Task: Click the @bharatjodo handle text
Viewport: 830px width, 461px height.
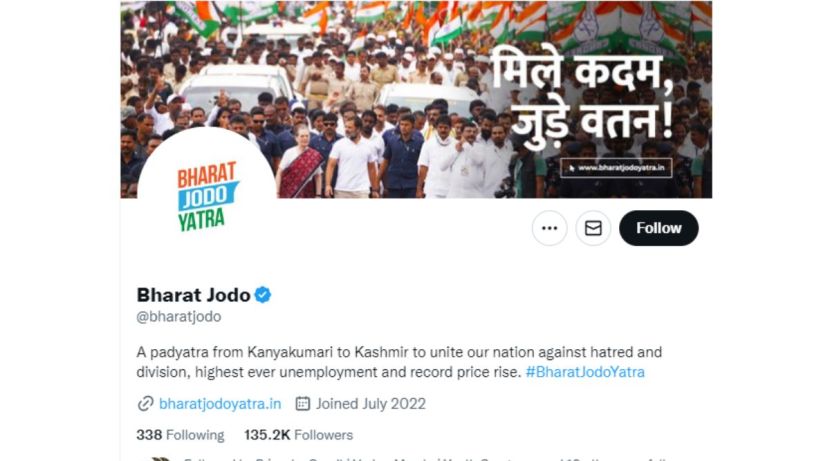Action: coord(179,317)
